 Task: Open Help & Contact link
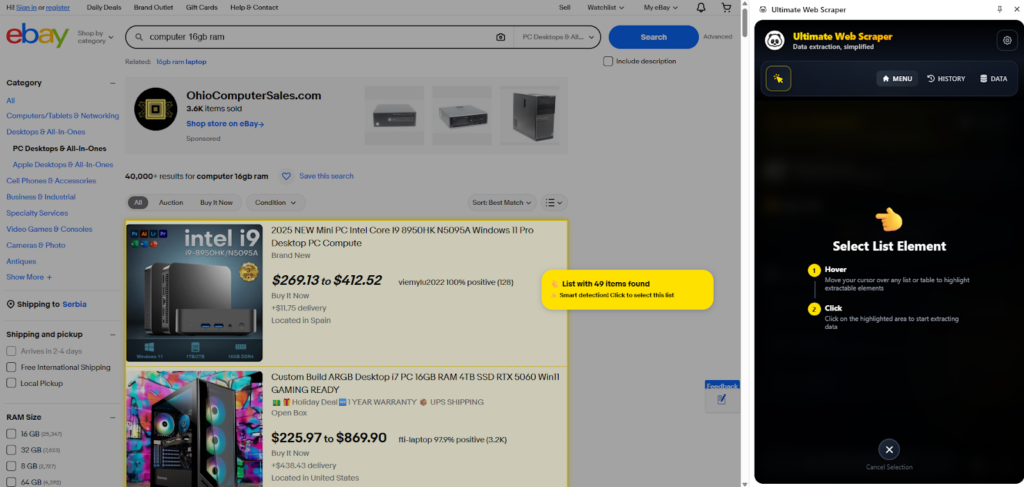coord(254,7)
